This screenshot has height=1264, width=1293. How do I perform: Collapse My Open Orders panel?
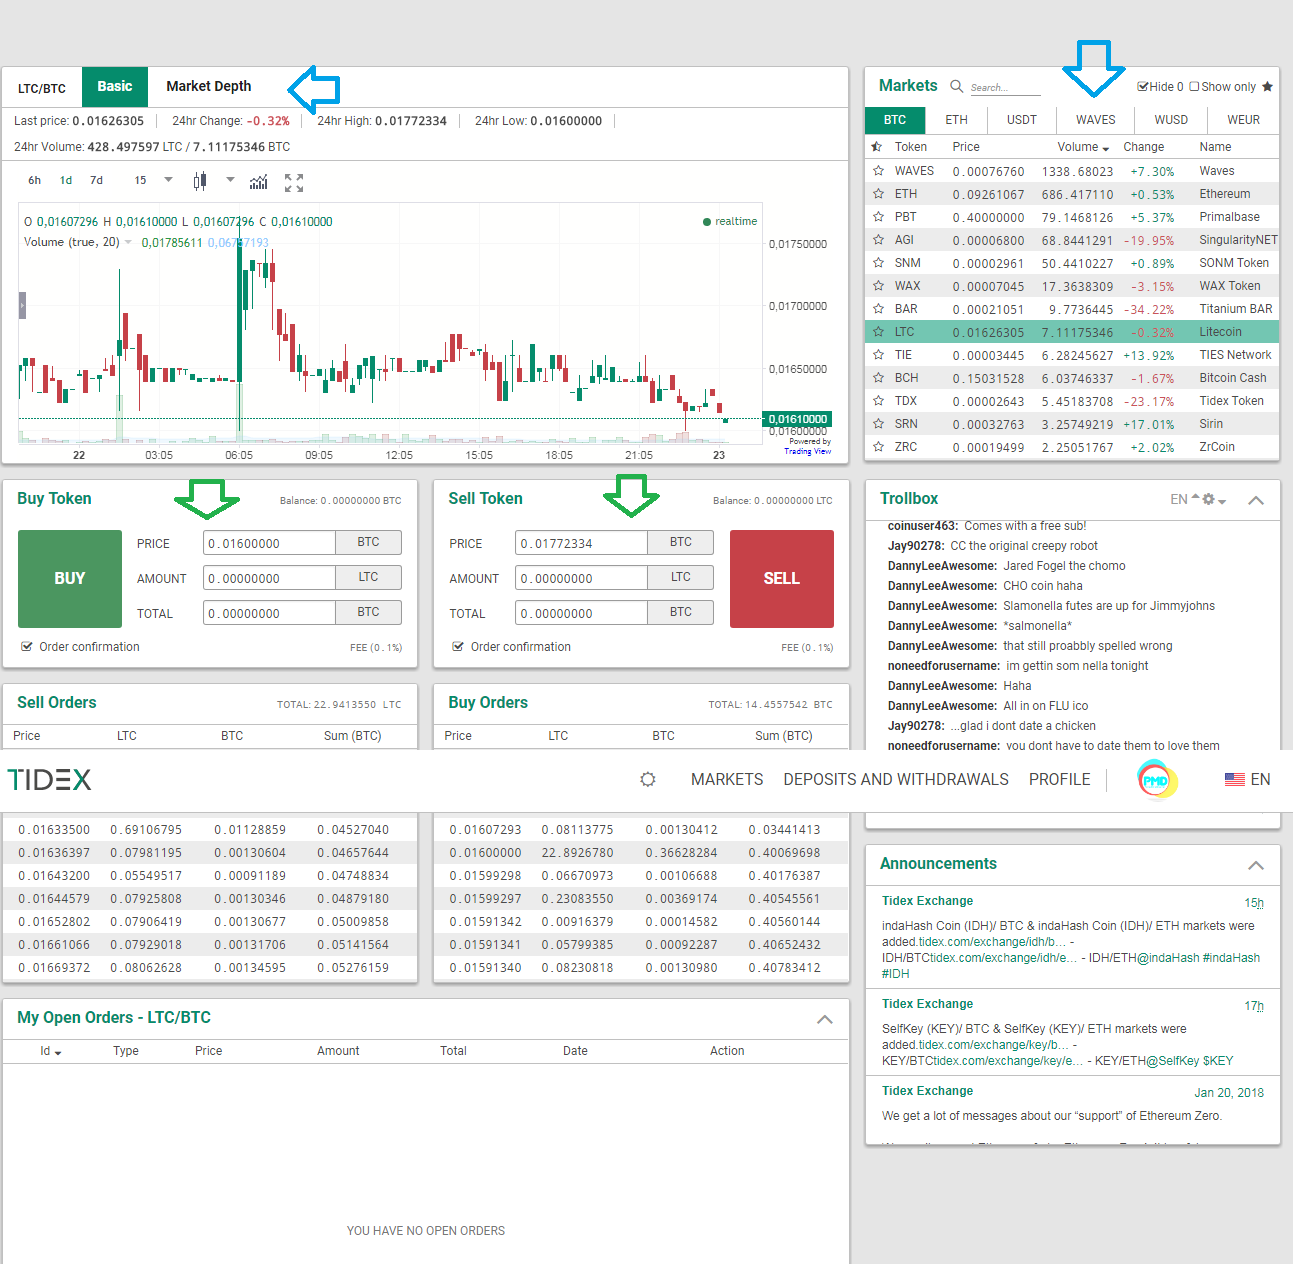coord(825,1019)
